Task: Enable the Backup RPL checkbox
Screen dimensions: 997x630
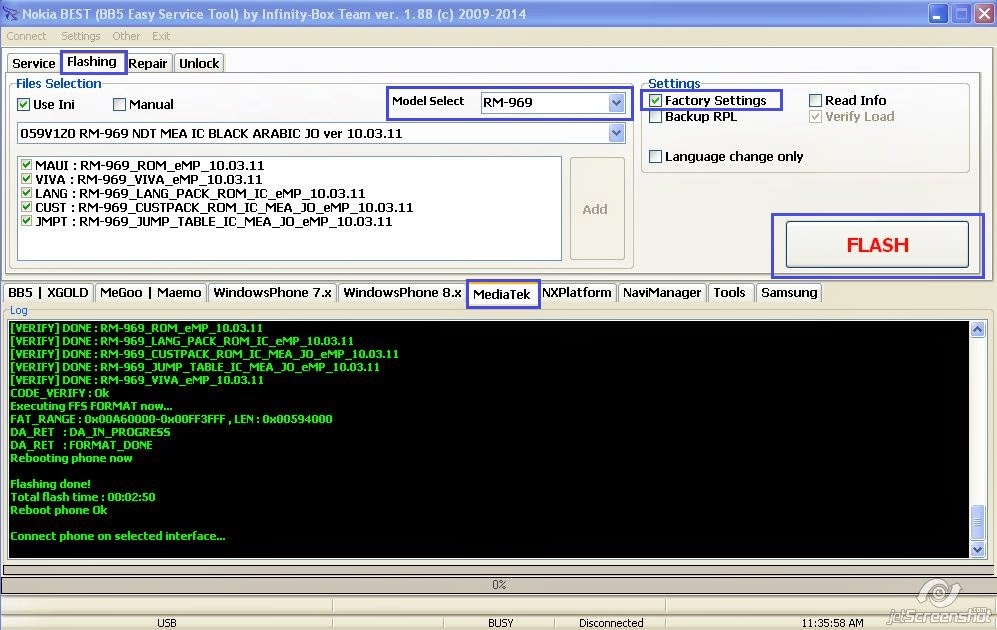Action: tap(656, 117)
